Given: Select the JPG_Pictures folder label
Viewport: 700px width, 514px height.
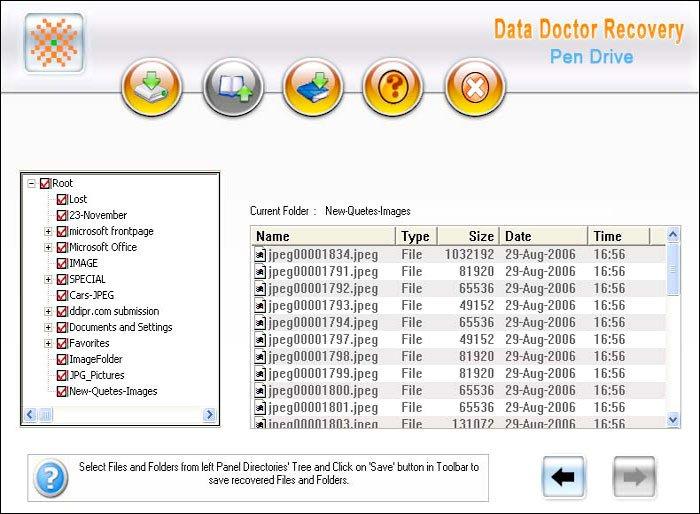Looking at the screenshot, I should [97, 375].
